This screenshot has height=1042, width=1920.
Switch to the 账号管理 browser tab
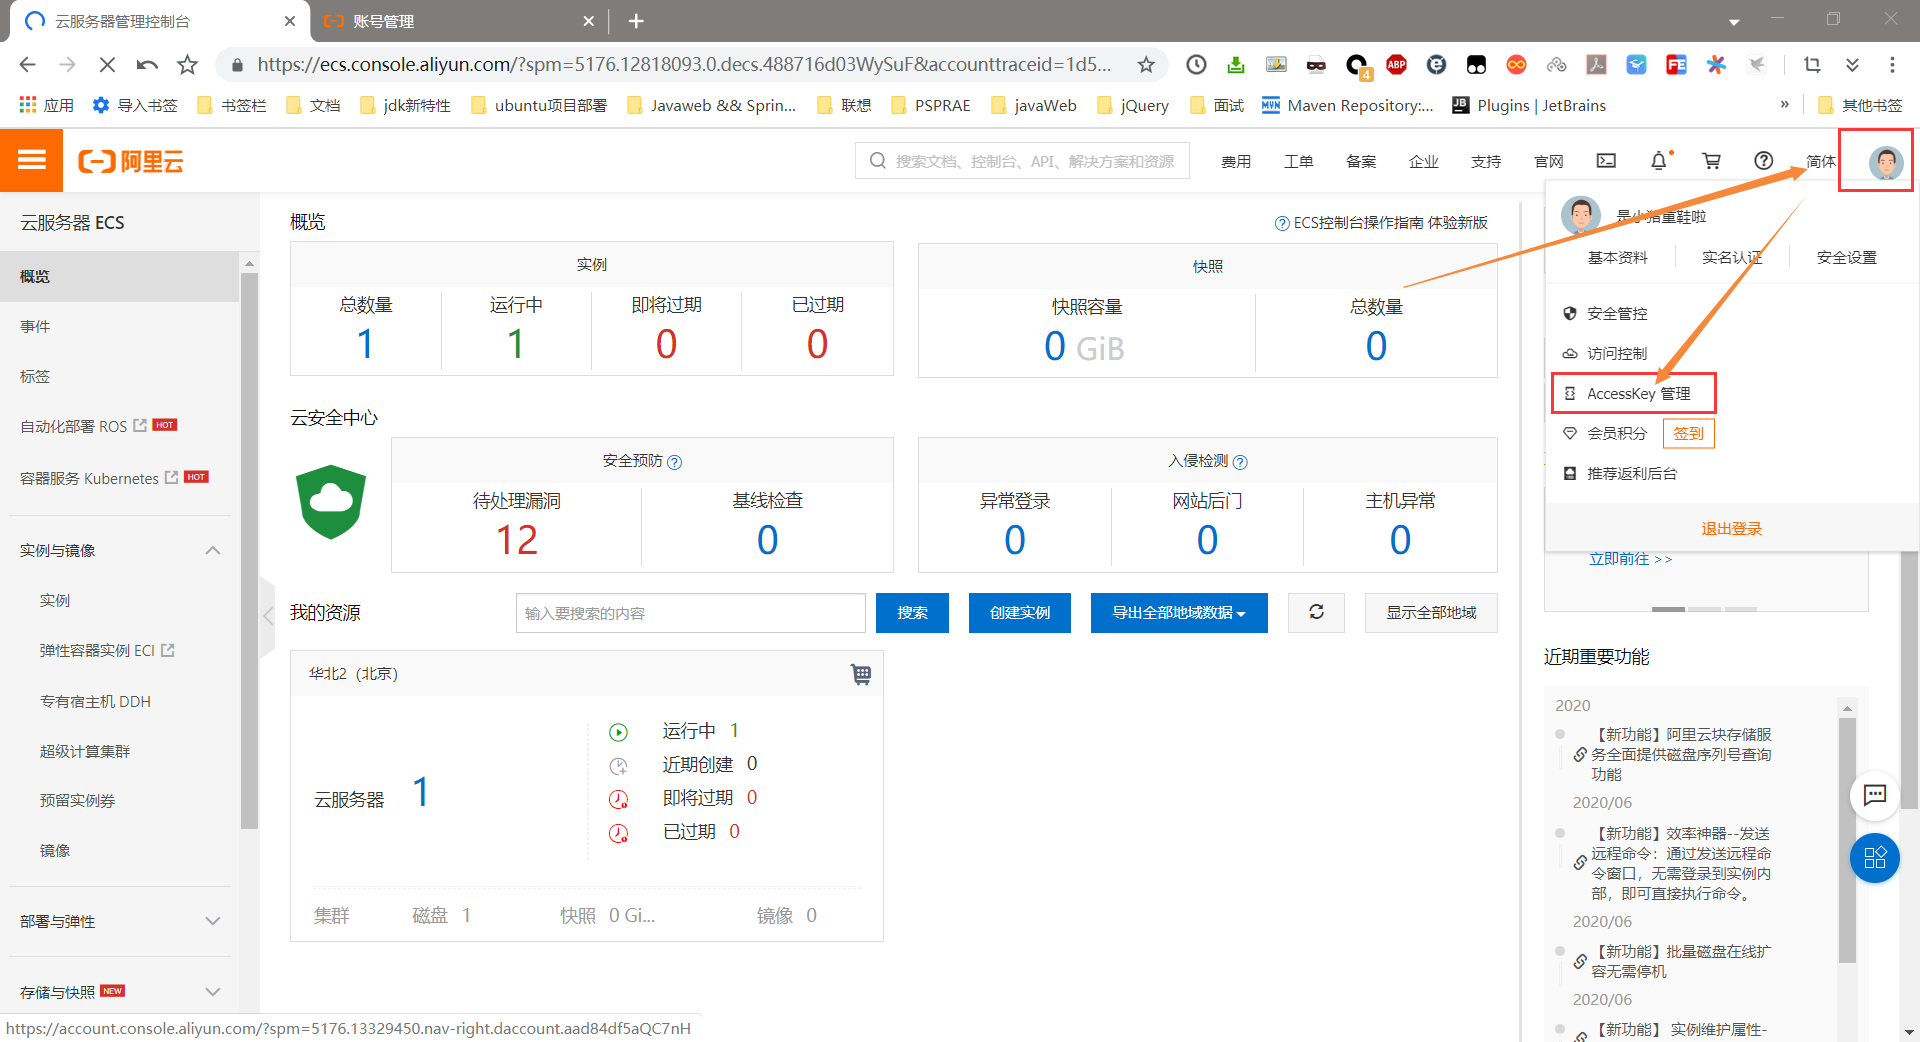click(460, 21)
